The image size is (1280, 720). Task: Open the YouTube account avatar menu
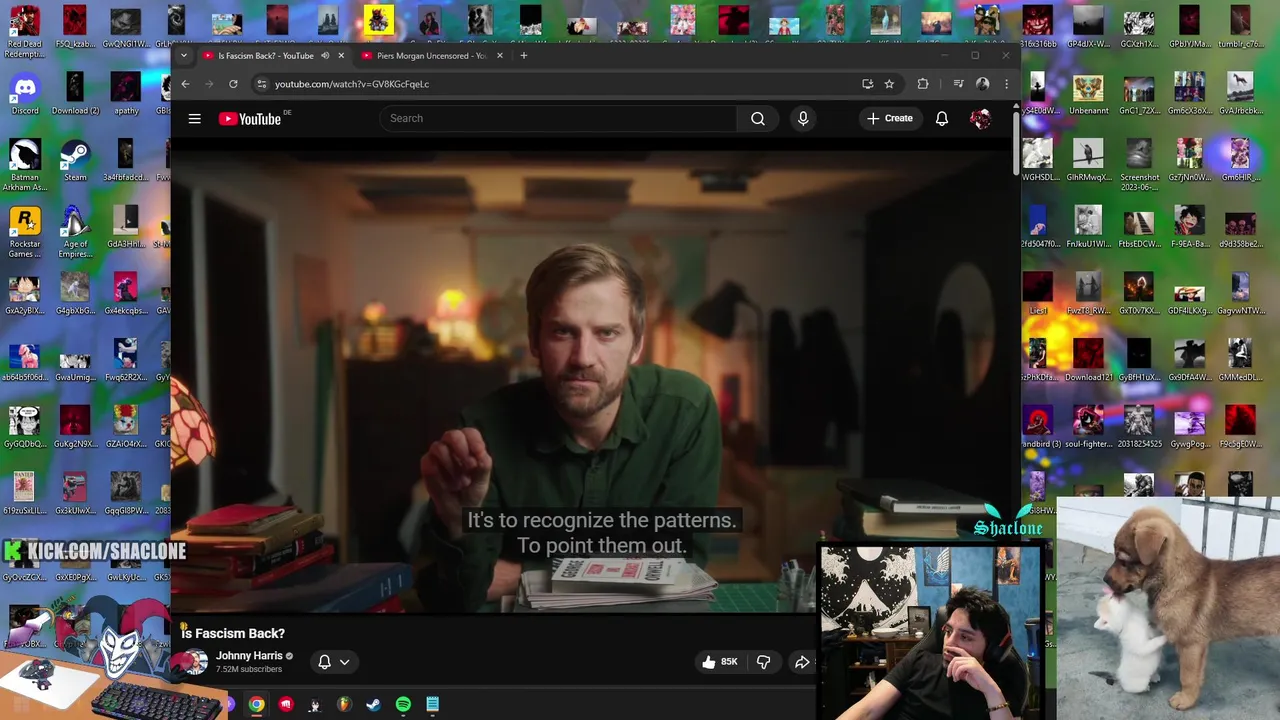point(981,118)
